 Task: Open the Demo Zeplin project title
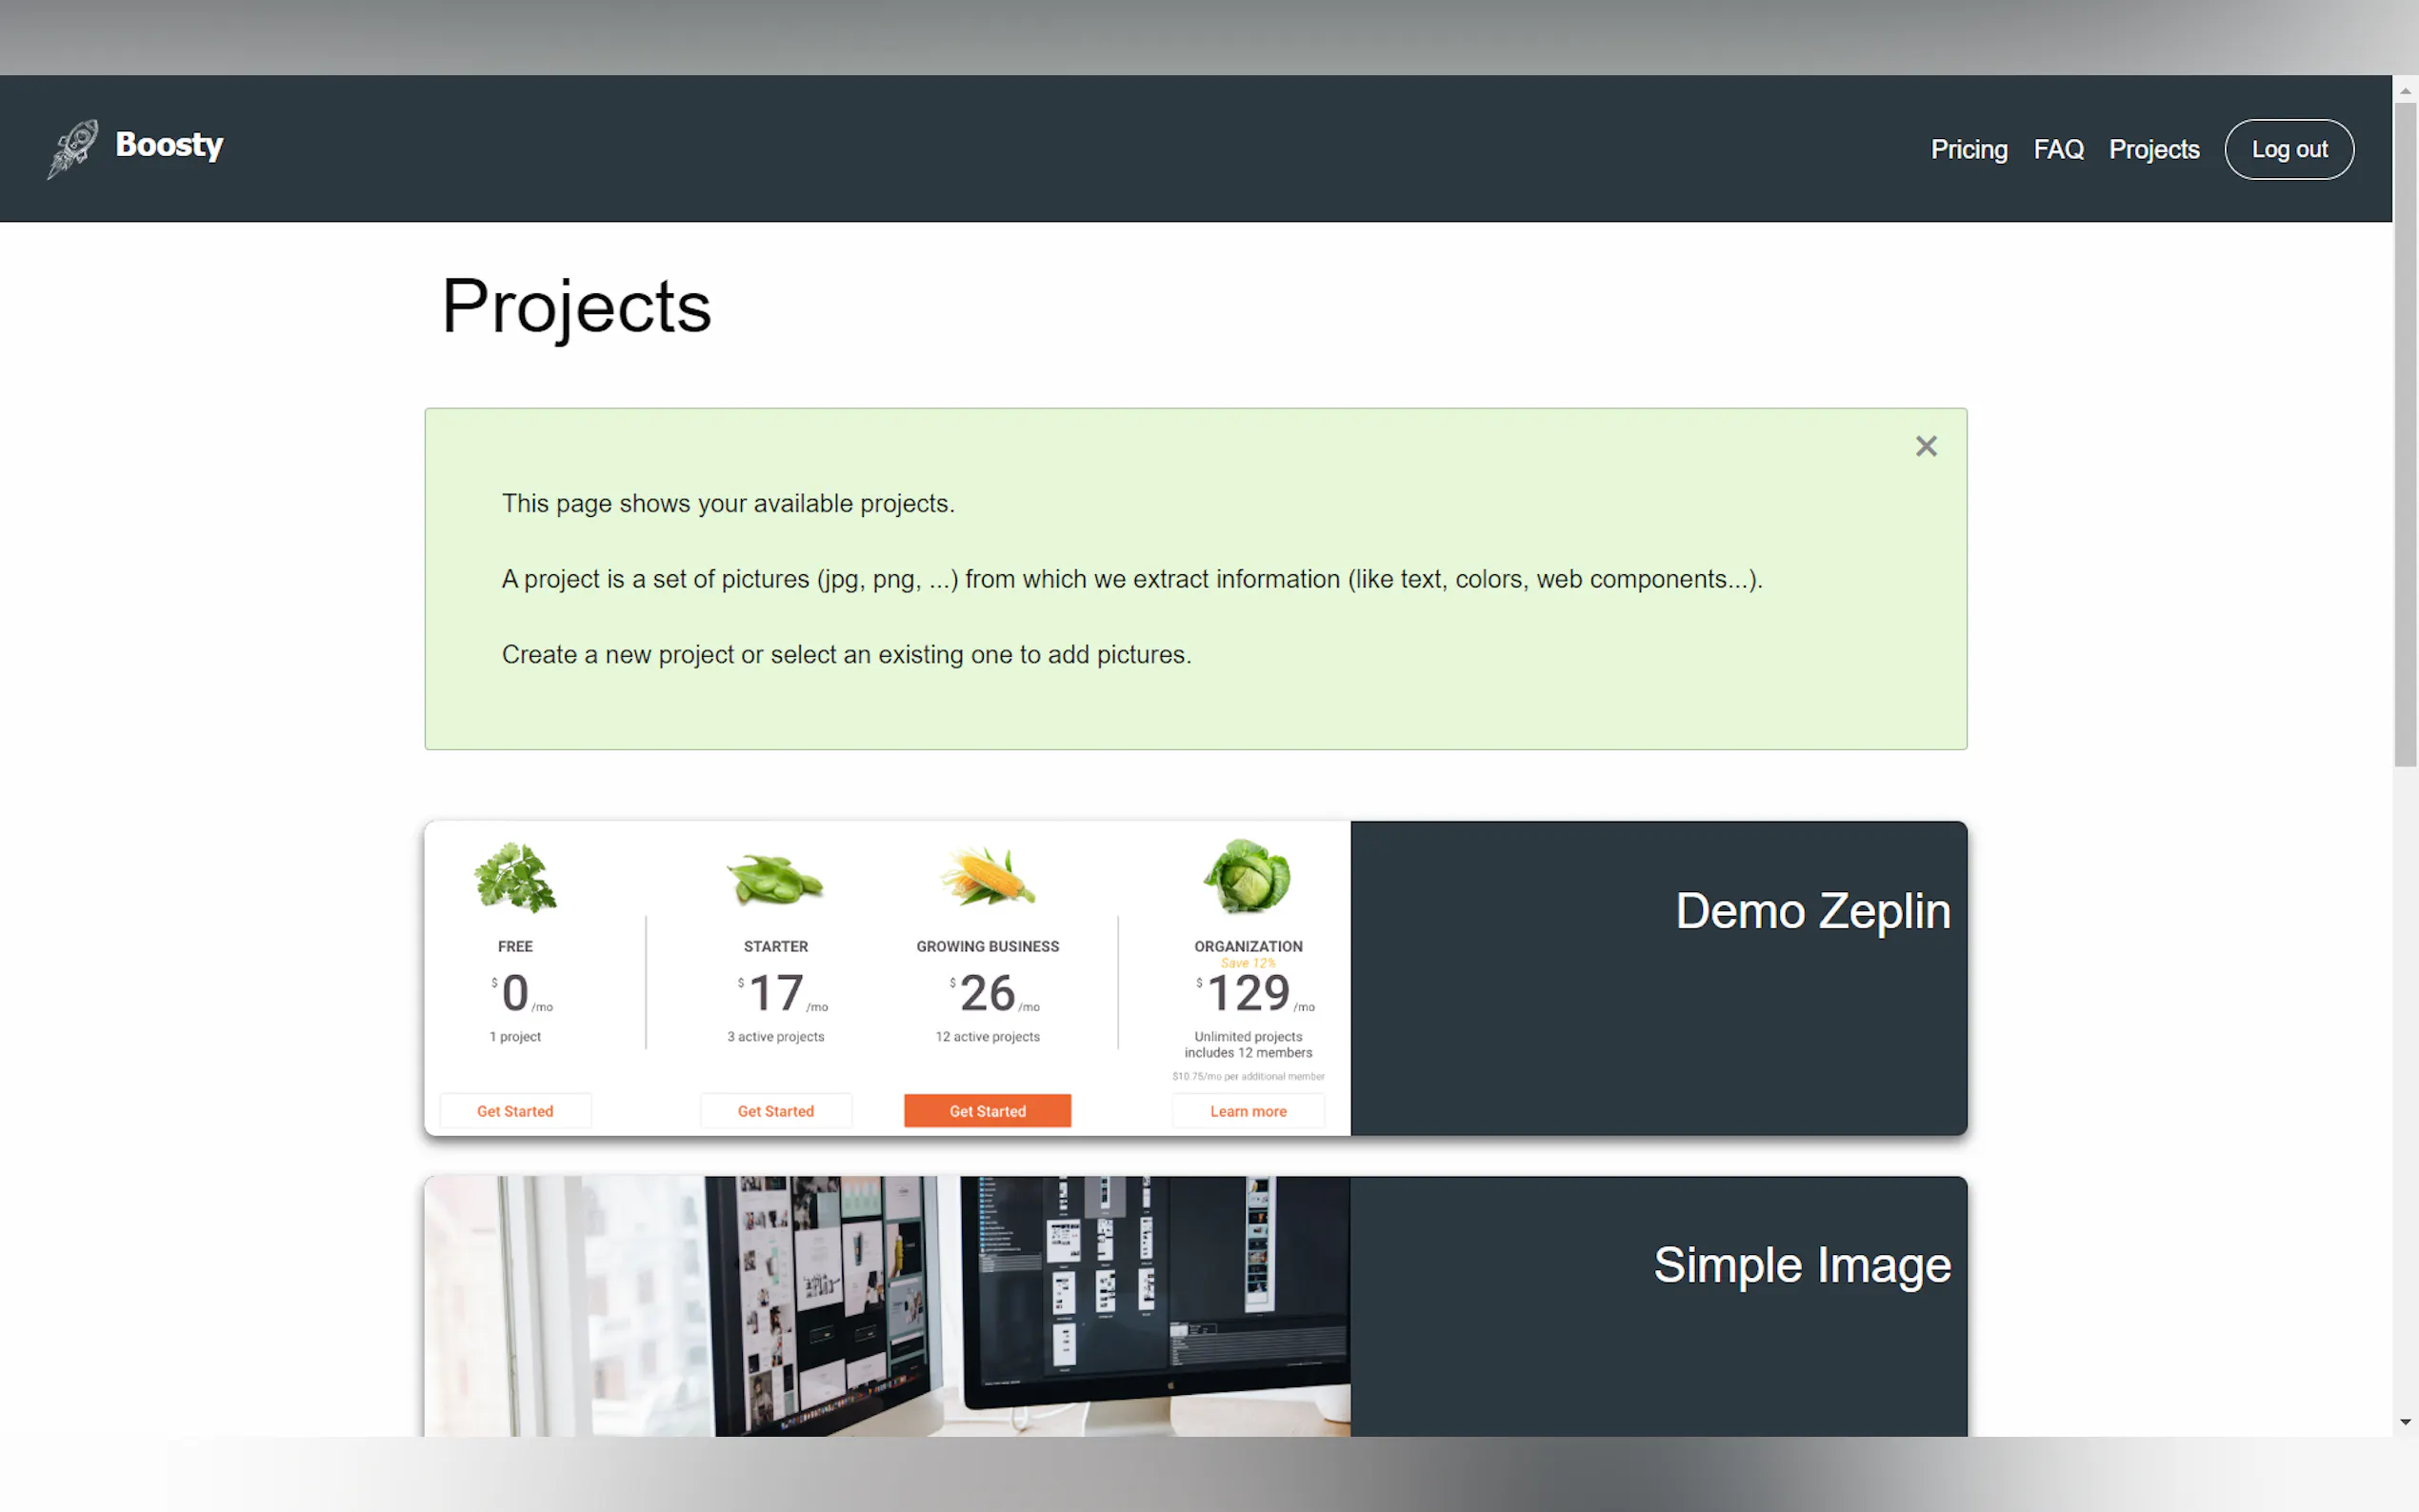[1812, 911]
